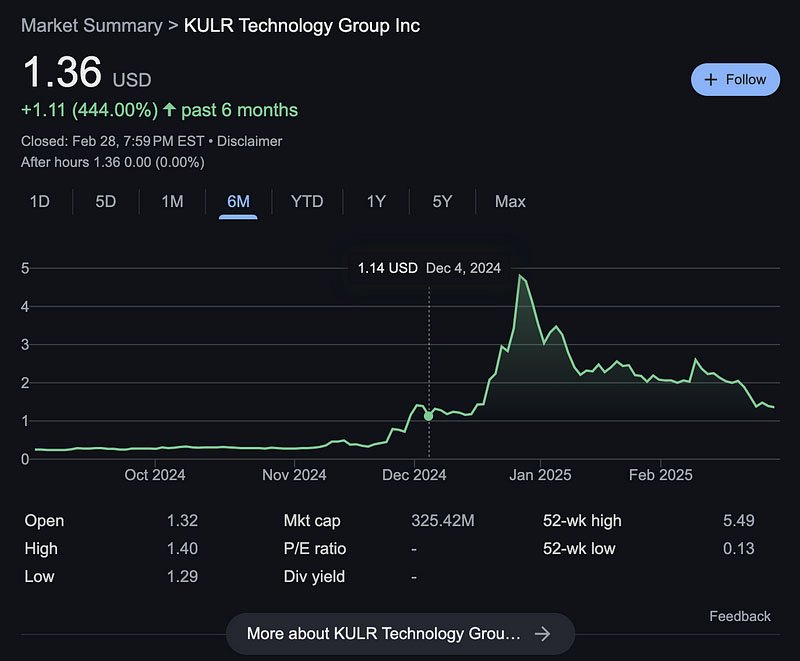Click the Dec 4 data point marker

click(x=429, y=416)
